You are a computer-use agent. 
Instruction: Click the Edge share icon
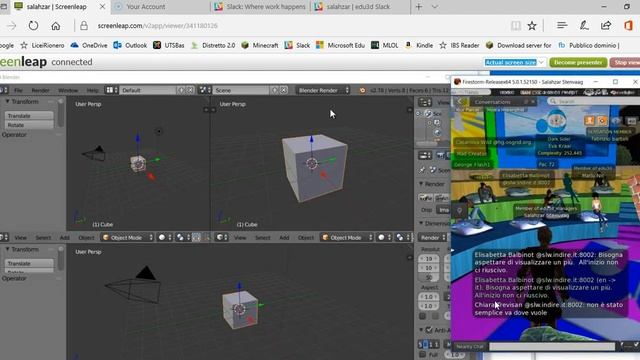606,25
